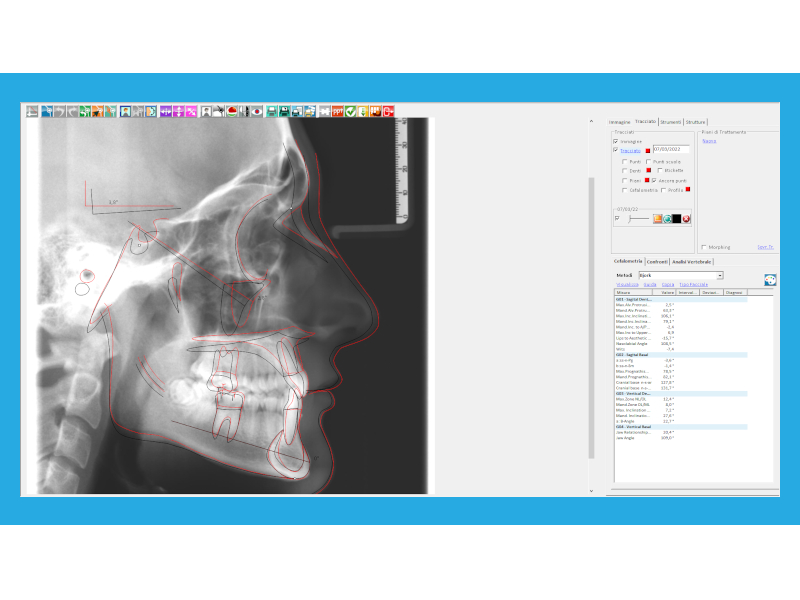Click the redo arrow toolbar icon
The height and width of the screenshot is (600, 800).
(x=72, y=111)
